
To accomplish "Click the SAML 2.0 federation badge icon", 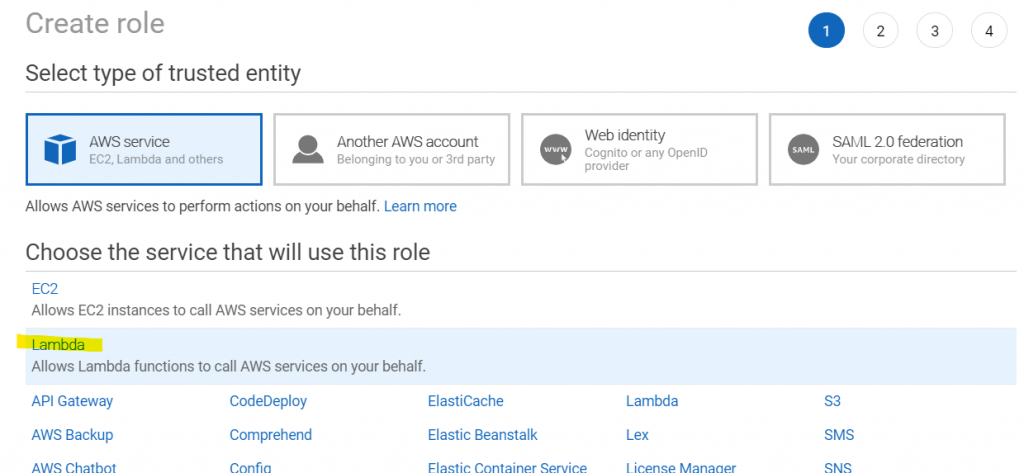I will pos(803,150).
